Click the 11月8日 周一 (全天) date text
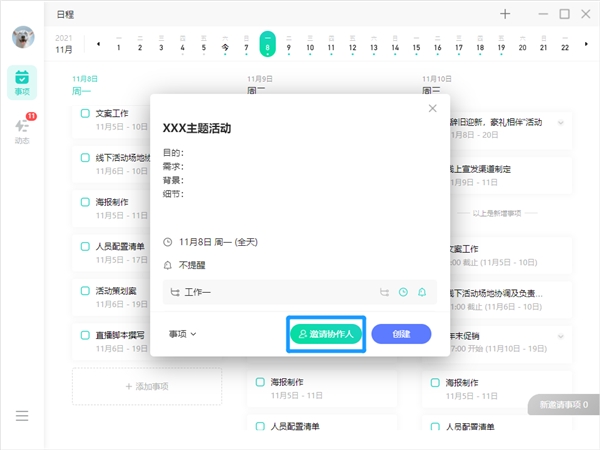Image resolution: width=600 pixels, height=450 pixels. pos(218,242)
